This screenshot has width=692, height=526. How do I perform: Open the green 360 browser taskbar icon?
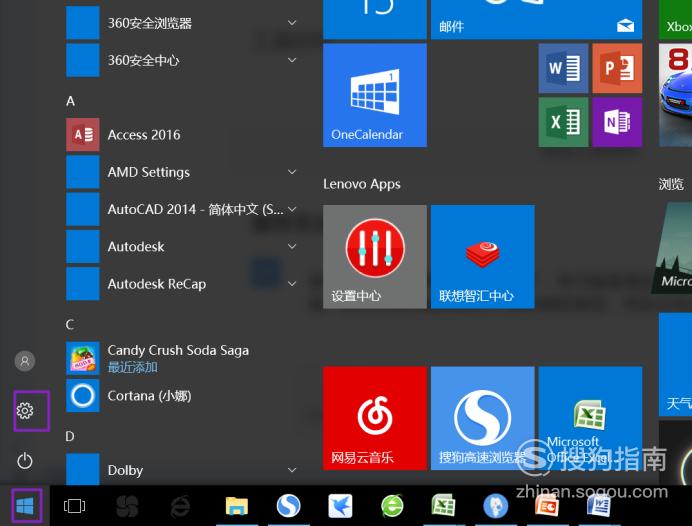pos(392,506)
